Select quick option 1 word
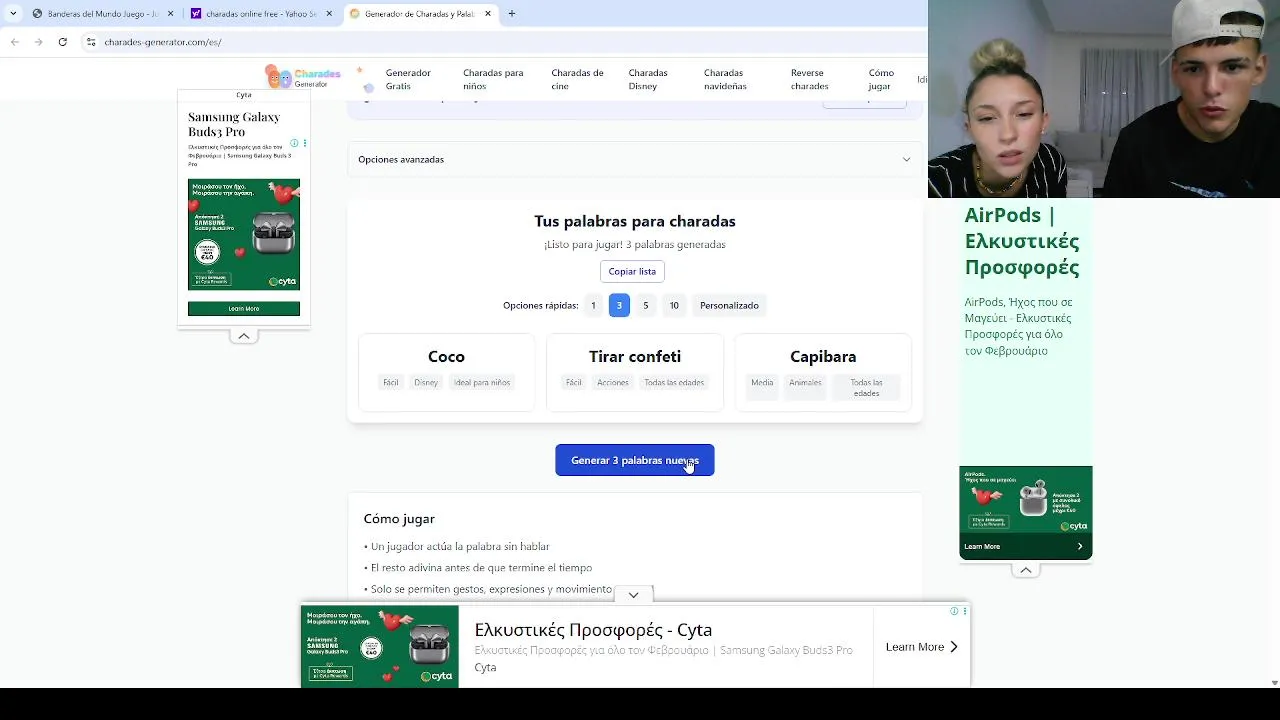 pos(593,305)
